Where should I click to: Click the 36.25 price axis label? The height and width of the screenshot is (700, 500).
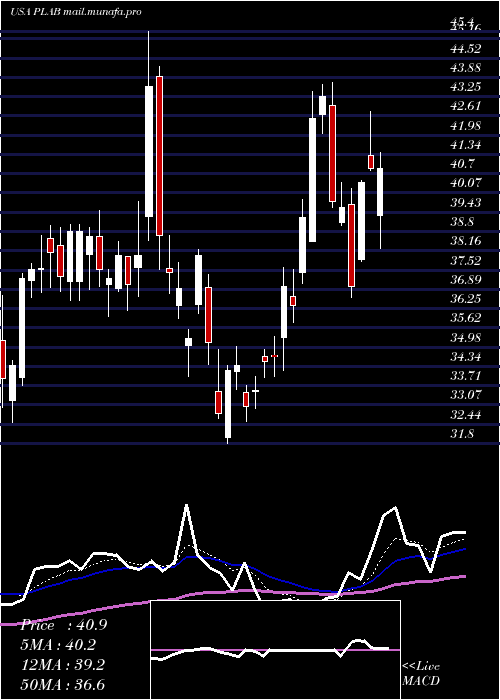(x=466, y=299)
